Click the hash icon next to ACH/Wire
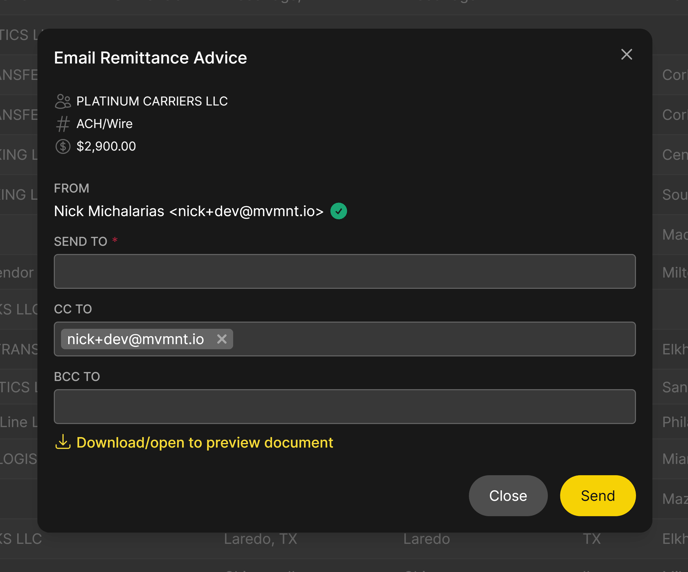The height and width of the screenshot is (572, 688). pos(63,124)
